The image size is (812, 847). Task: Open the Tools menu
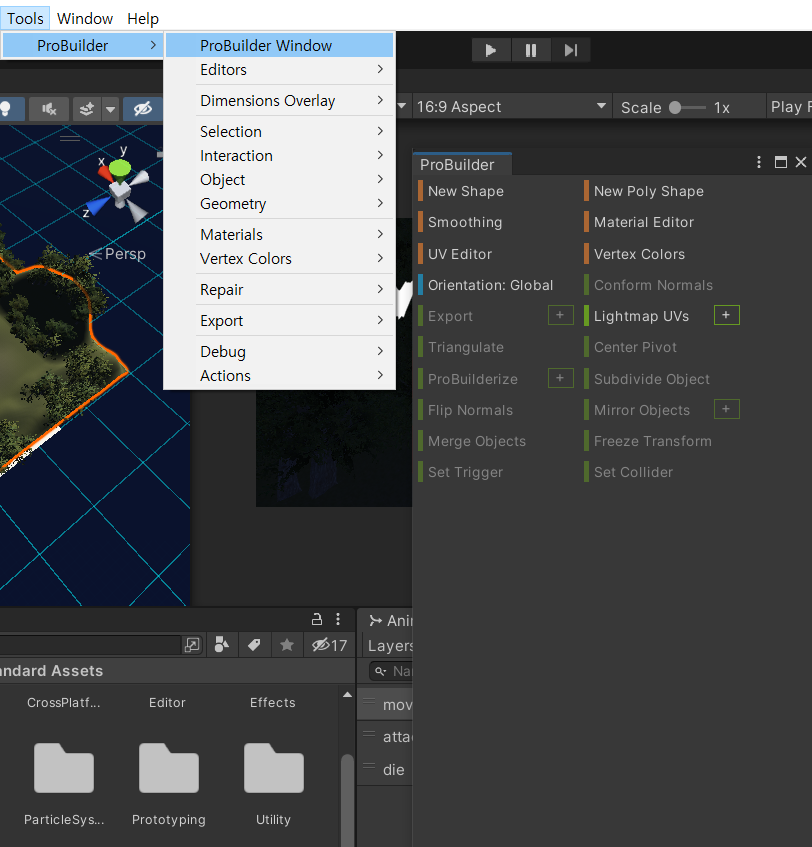[25, 18]
